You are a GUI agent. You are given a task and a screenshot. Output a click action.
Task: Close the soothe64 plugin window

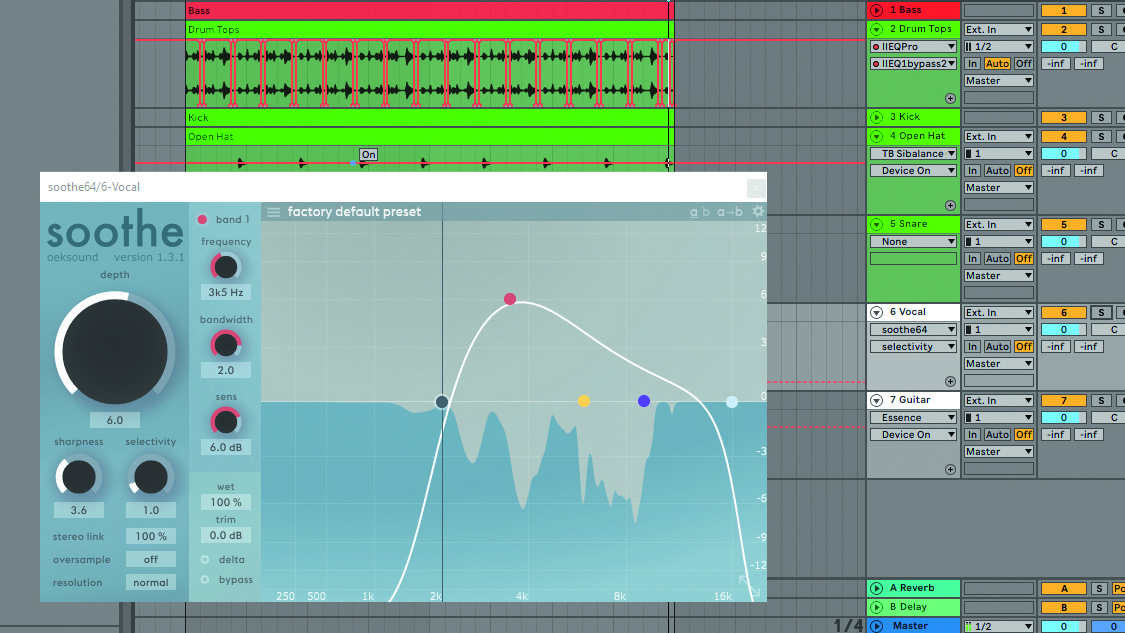[x=756, y=188]
